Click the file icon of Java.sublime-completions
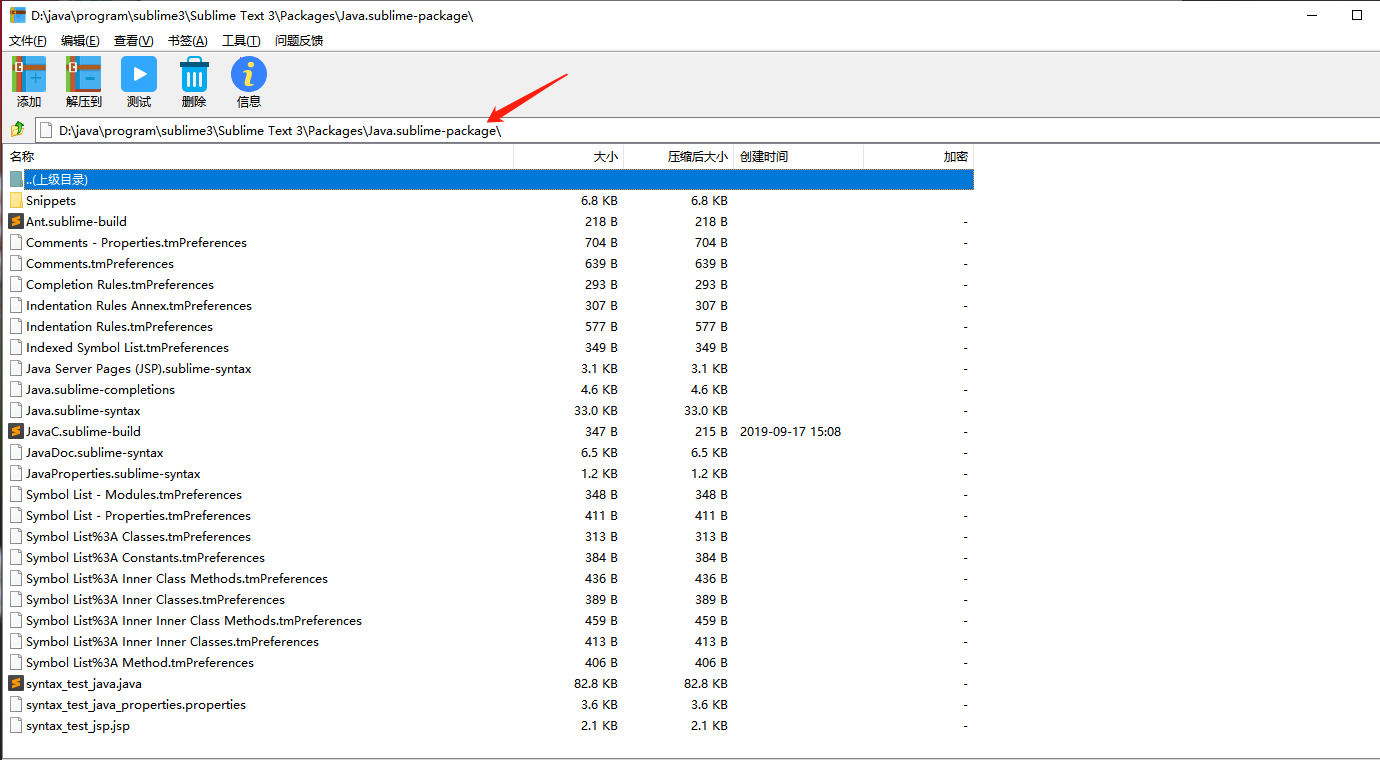The height and width of the screenshot is (760, 1380). point(16,390)
